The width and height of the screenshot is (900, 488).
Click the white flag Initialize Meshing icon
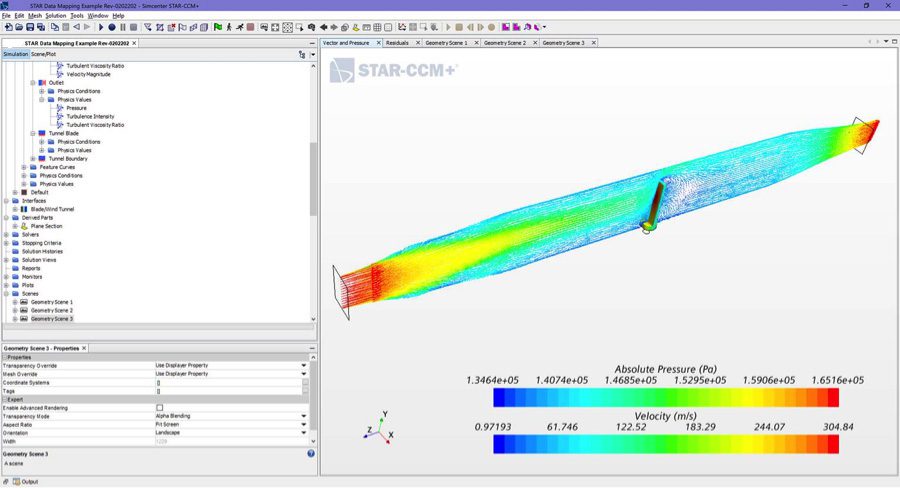click(x=183, y=27)
